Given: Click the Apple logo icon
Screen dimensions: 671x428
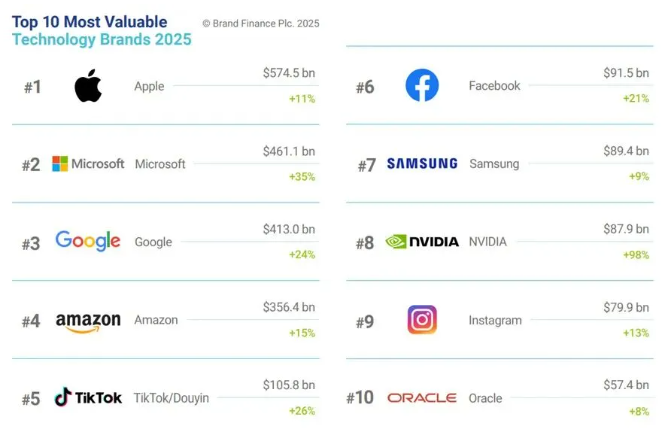Looking at the screenshot, I should click(88, 86).
